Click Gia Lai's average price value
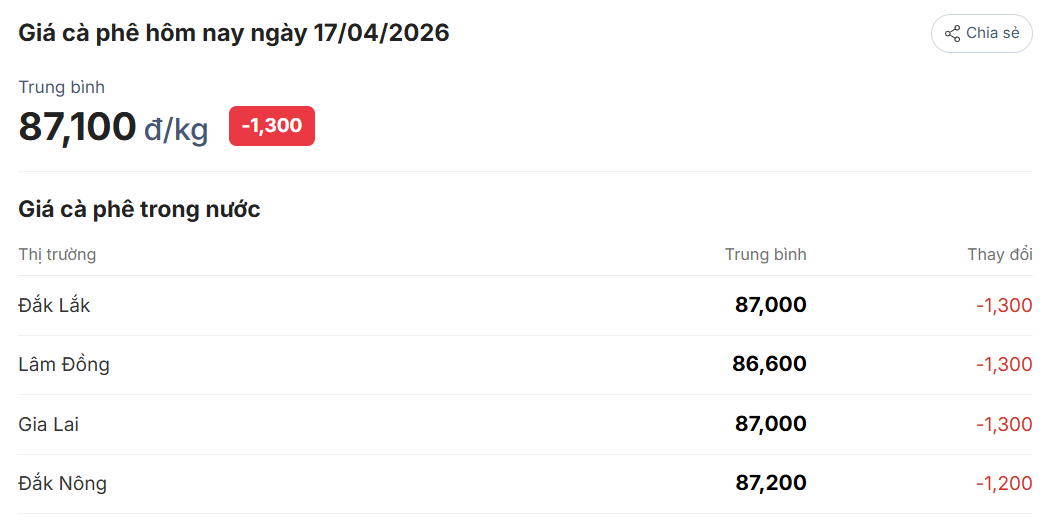Viewport: 1055px width, 517px height. pyautogui.click(x=770, y=424)
